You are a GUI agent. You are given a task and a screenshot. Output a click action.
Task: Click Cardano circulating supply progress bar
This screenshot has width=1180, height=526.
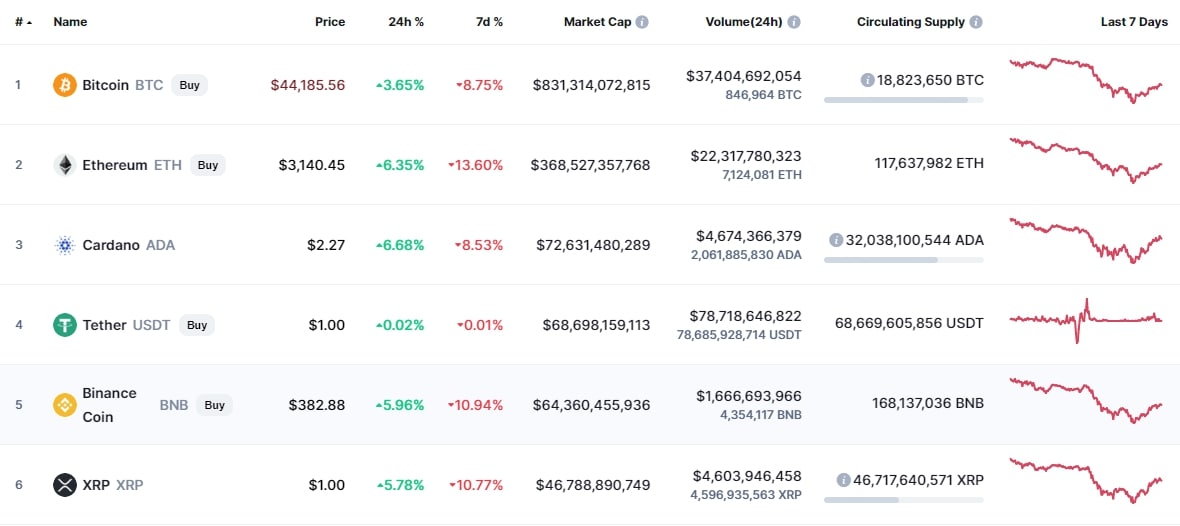tap(904, 260)
